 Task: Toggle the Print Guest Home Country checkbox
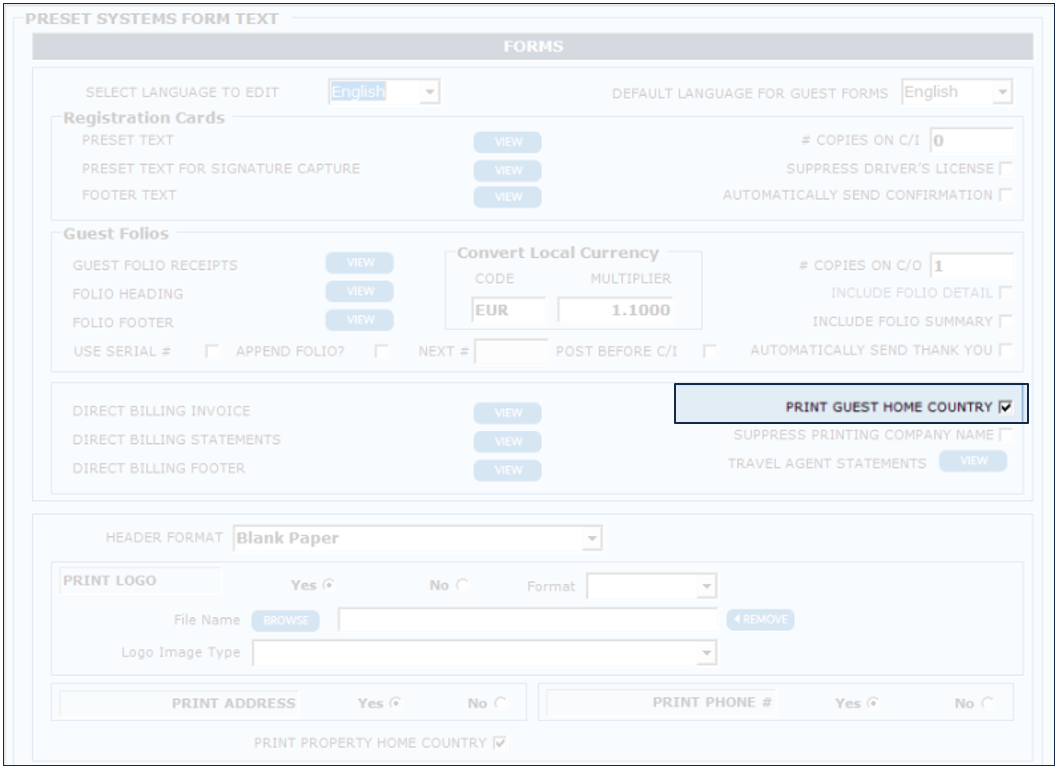pos(1005,407)
